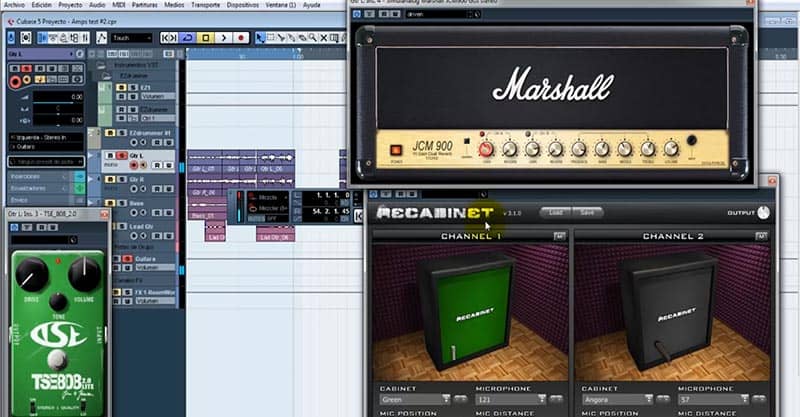
Task: Open the Touch automation mode dropdown
Action: 132,38
